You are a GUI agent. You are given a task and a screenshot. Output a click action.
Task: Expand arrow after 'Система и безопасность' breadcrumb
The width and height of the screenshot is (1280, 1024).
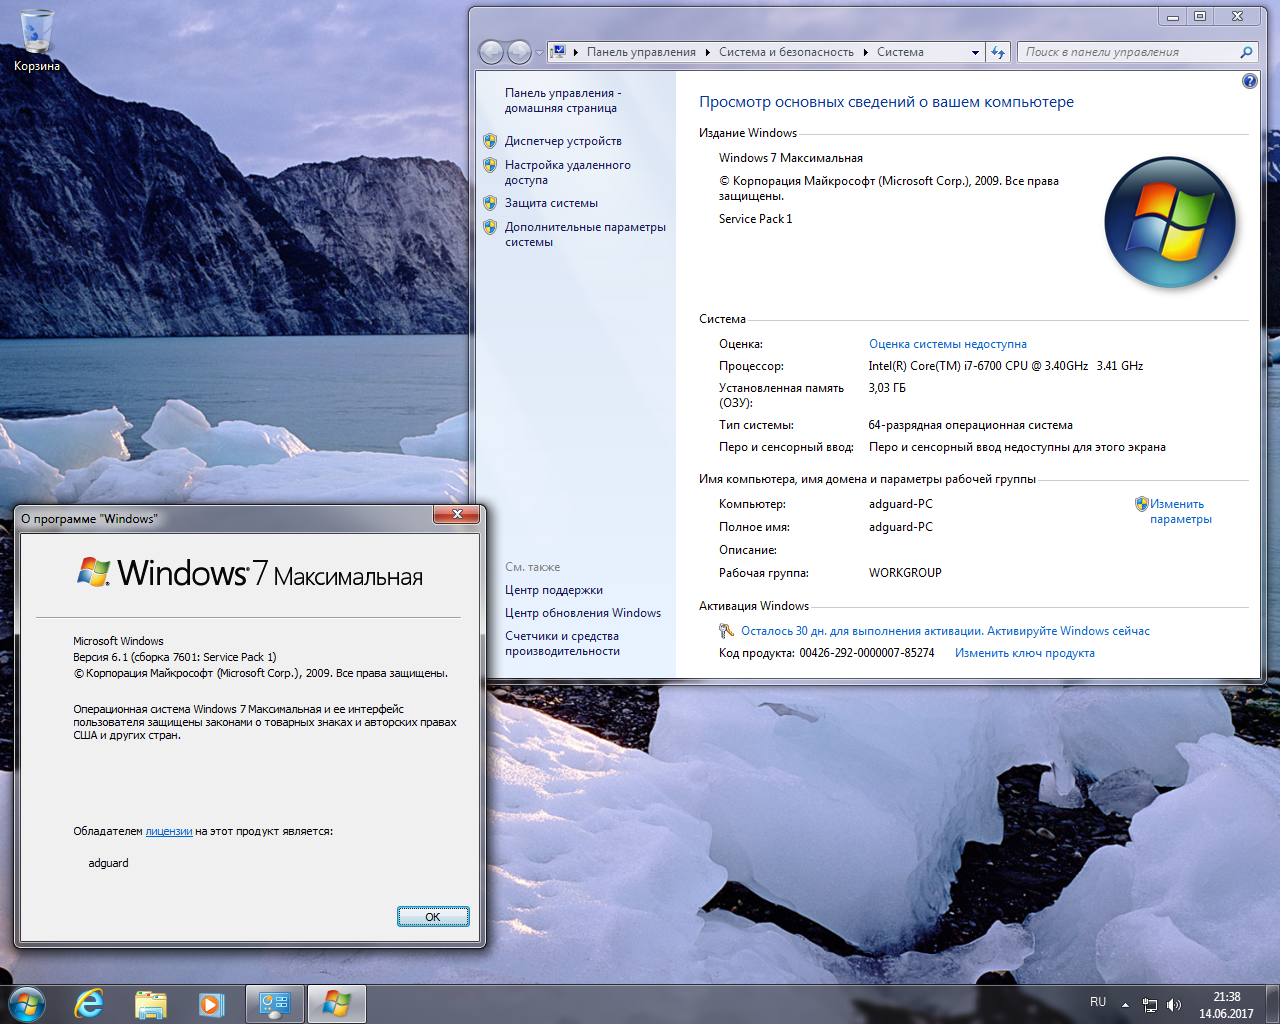866,52
